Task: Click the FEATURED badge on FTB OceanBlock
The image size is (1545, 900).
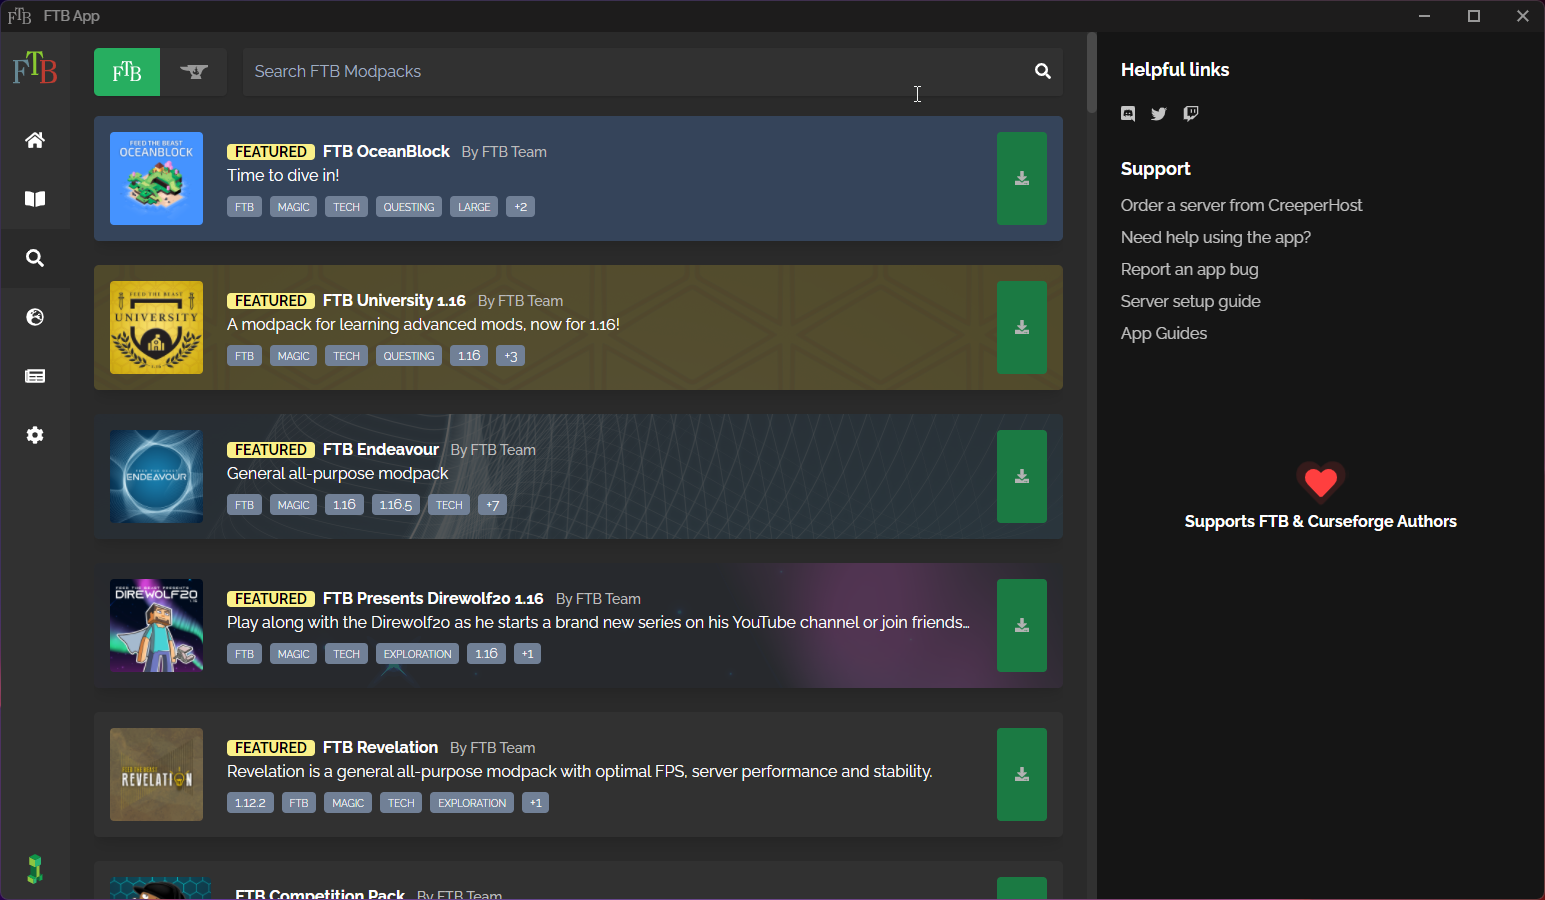Action: pos(271,152)
